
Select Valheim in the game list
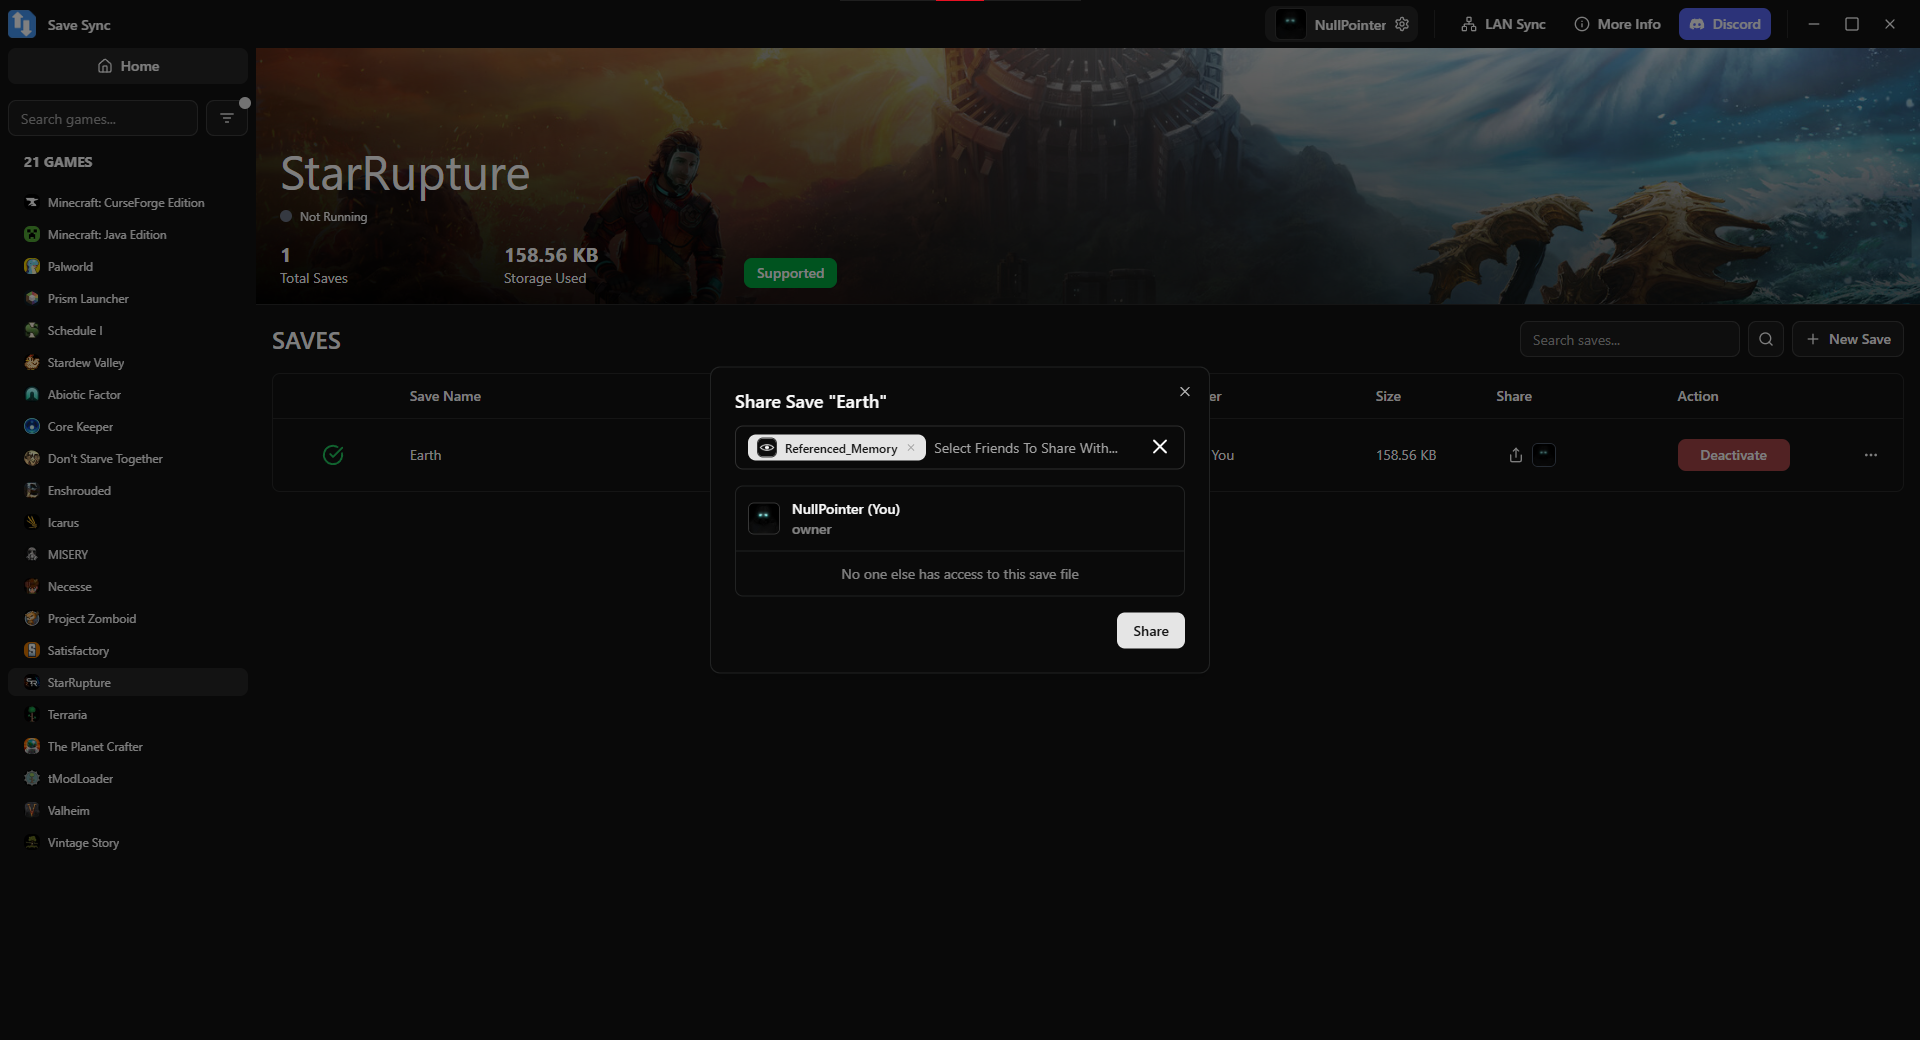[128, 811]
